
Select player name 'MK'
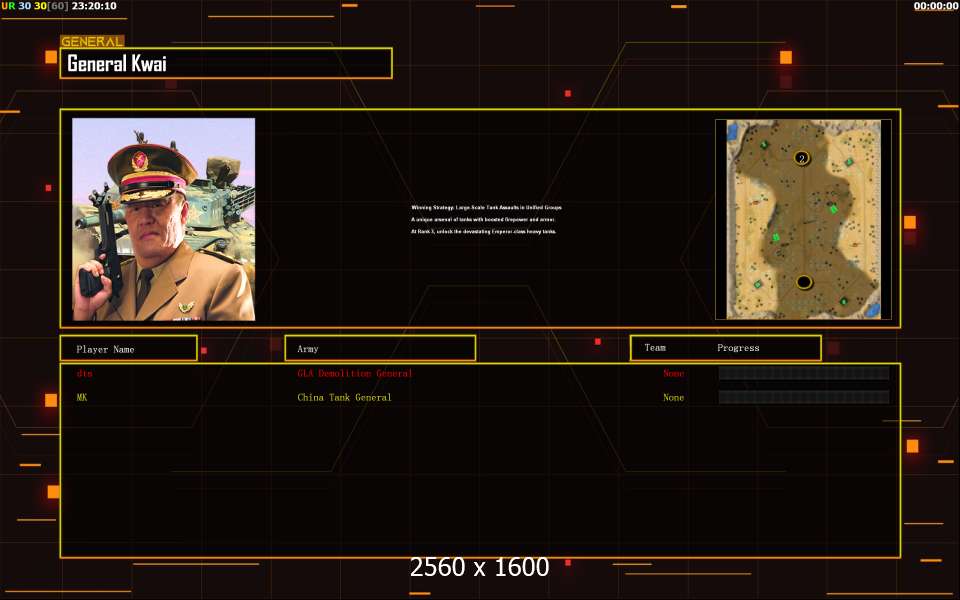82,397
